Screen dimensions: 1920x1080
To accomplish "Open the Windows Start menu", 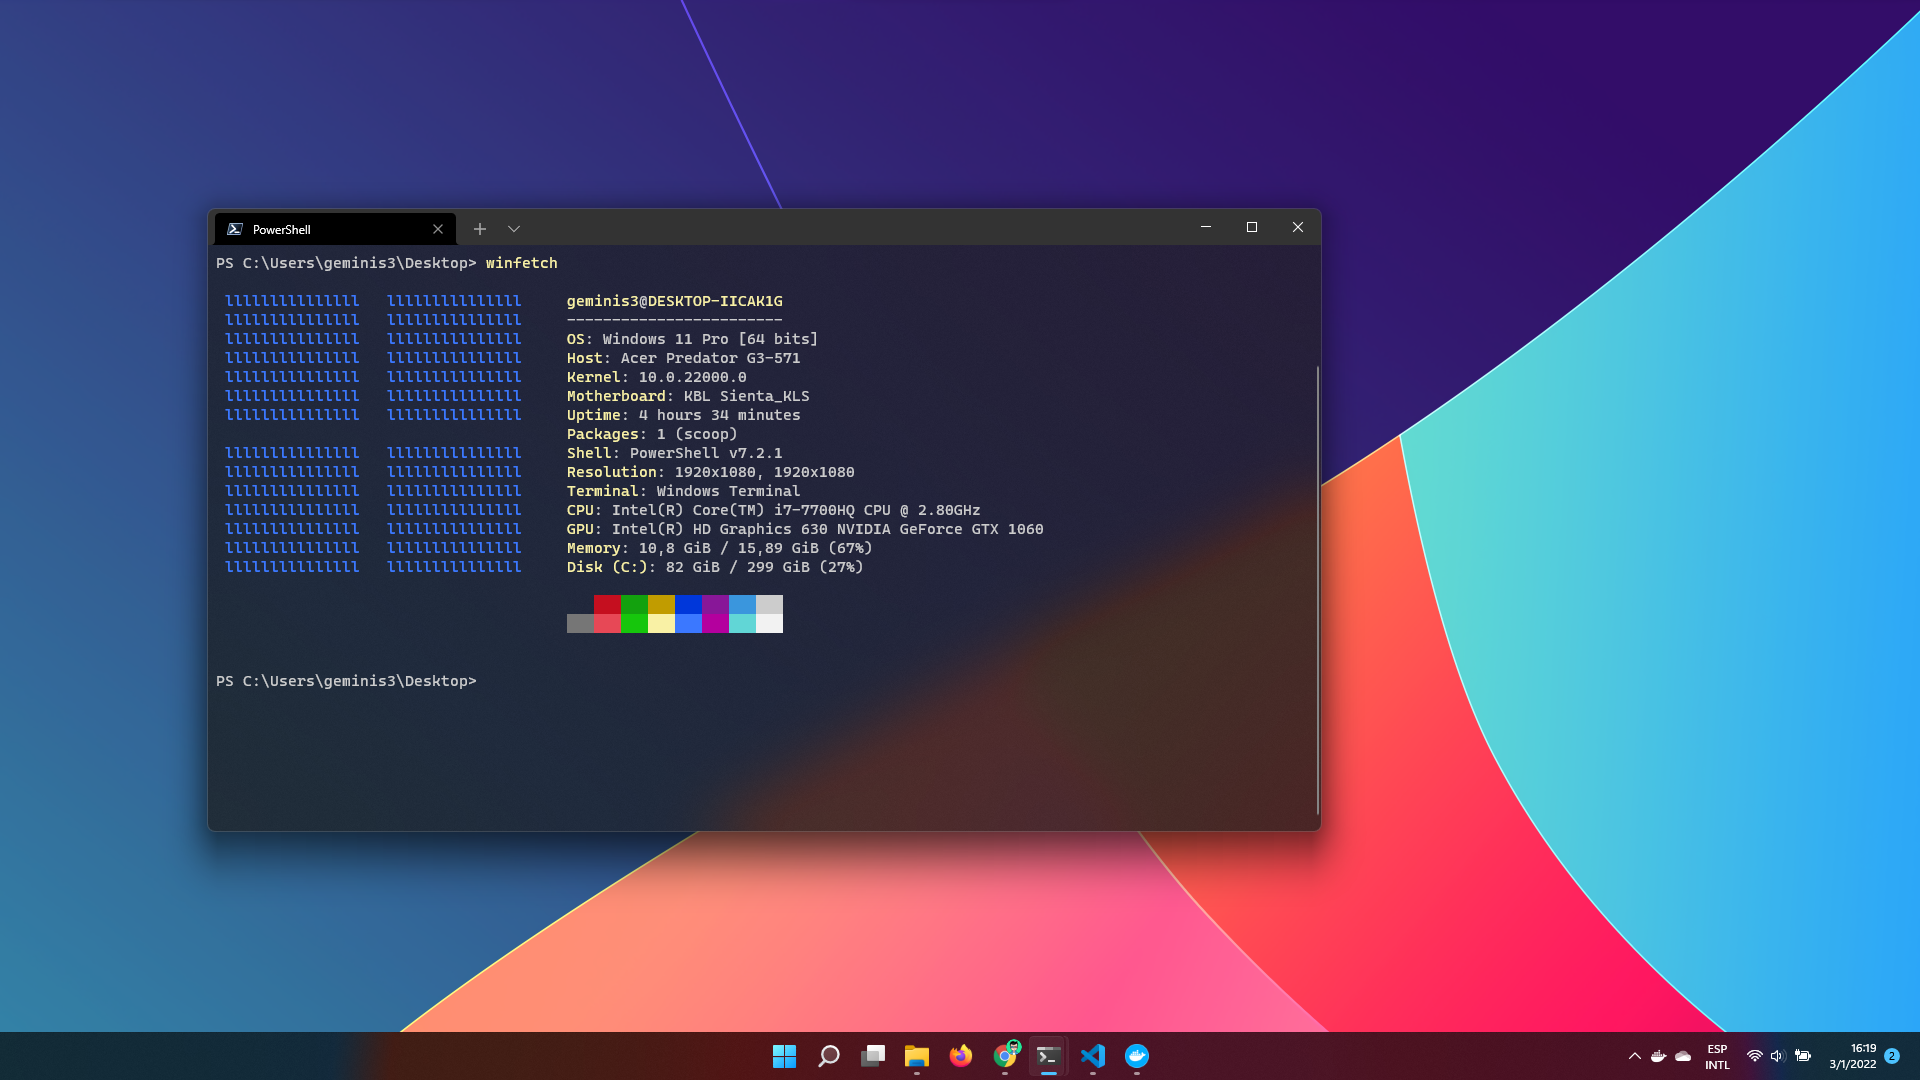I will pyautogui.click(x=784, y=1056).
